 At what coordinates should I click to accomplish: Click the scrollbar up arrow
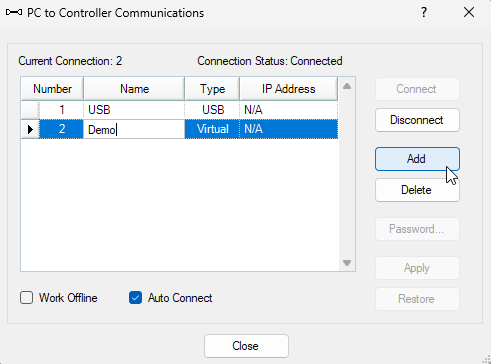click(x=347, y=86)
